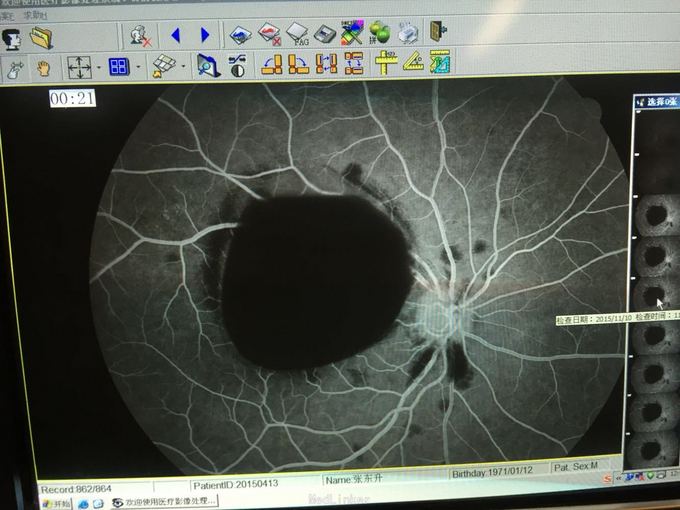Select the hand pan tool
This screenshot has height=510, width=680.
click(x=43, y=68)
